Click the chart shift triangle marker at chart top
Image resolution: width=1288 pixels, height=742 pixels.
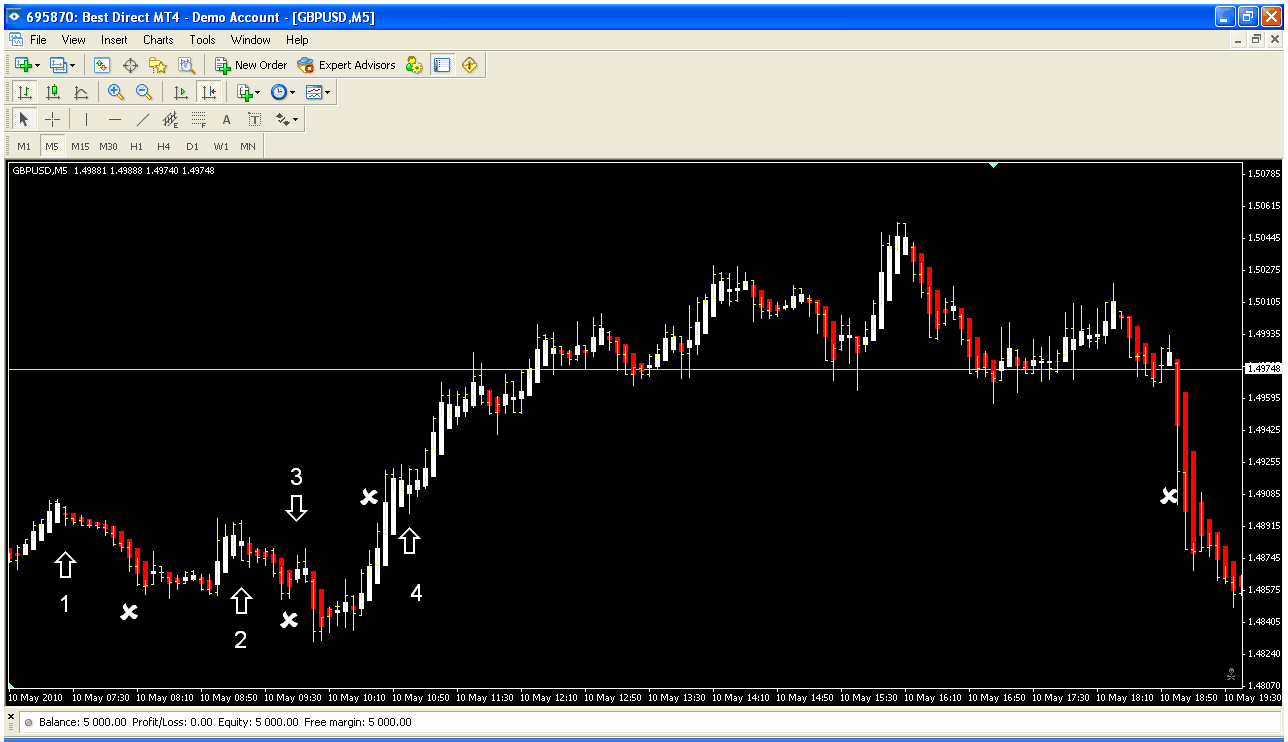click(993, 165)
